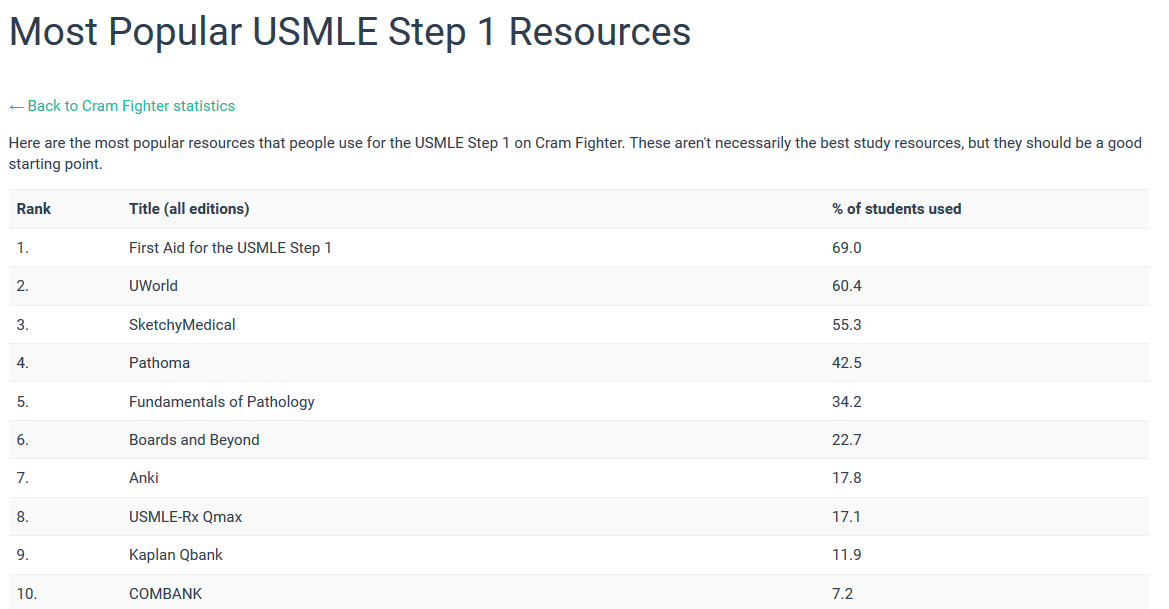Click rank 7. beside Anki
The image size is (1169, 609).
coord(22,478)
